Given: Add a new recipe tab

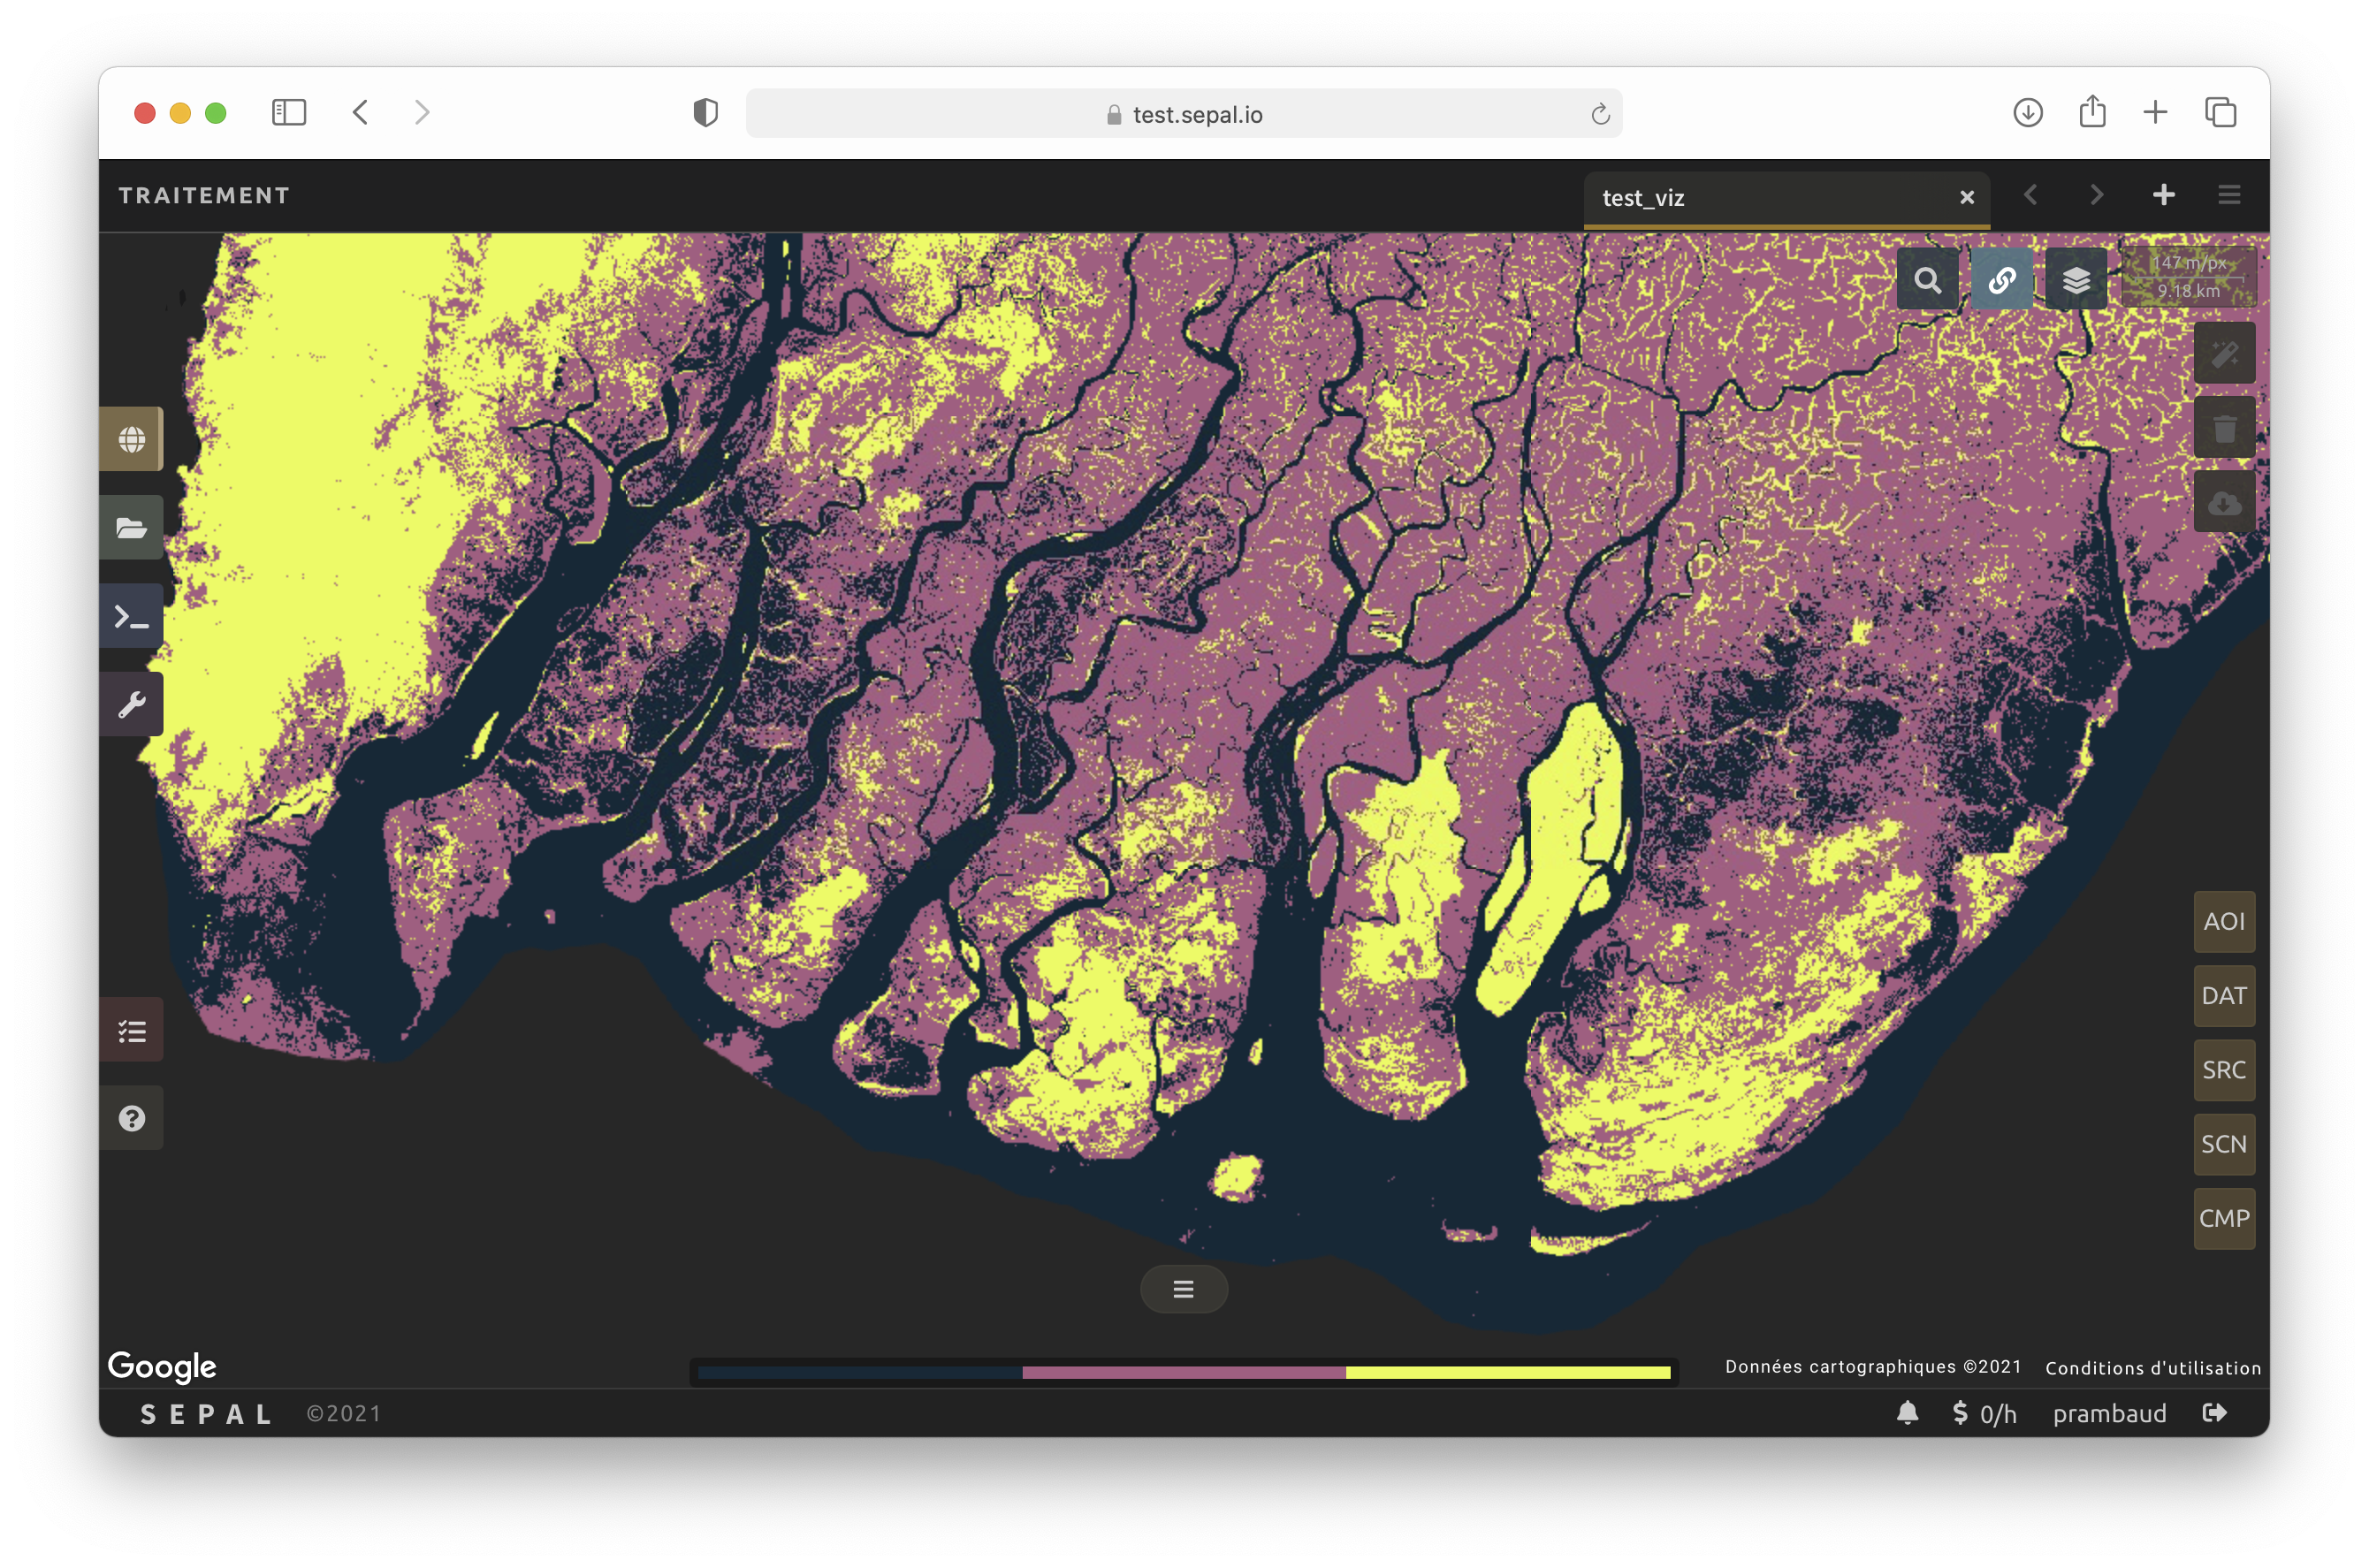Looking at the screenshot, I should tap(2163, 195).
